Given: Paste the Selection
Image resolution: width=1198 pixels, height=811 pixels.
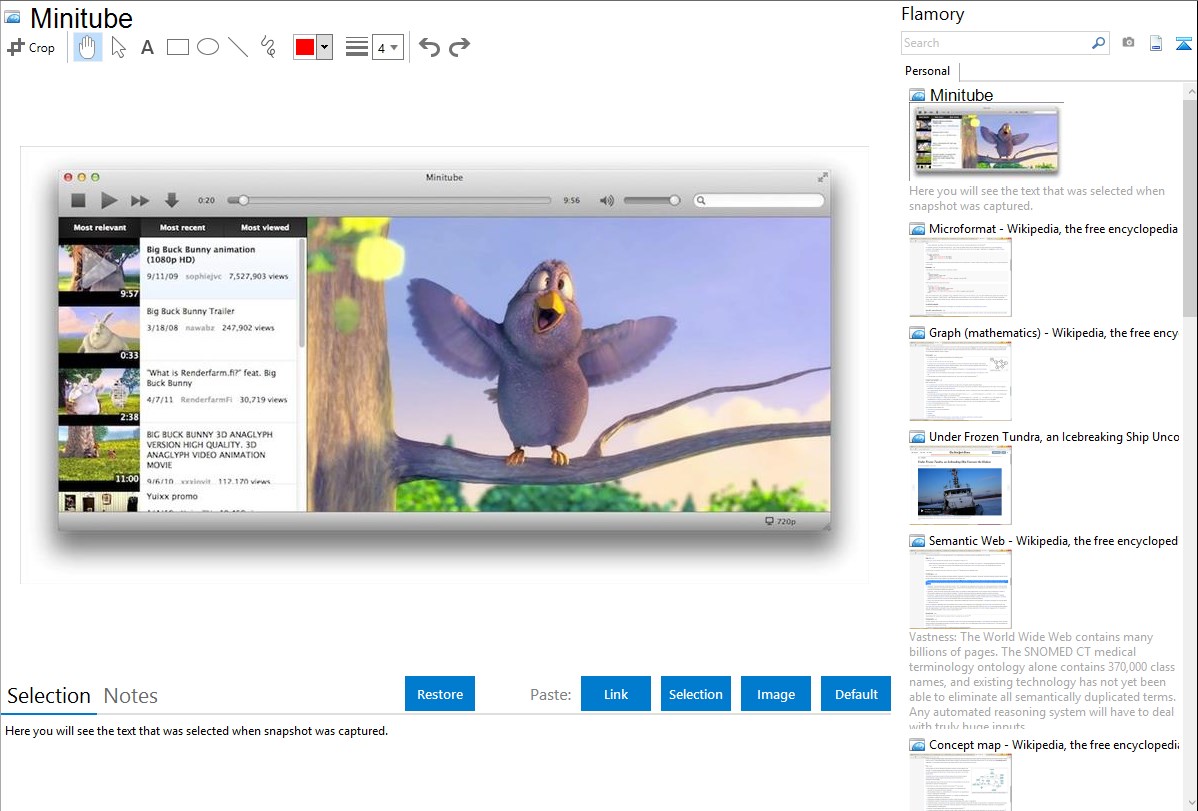Looking at the screenshot, I should [696, 693].
